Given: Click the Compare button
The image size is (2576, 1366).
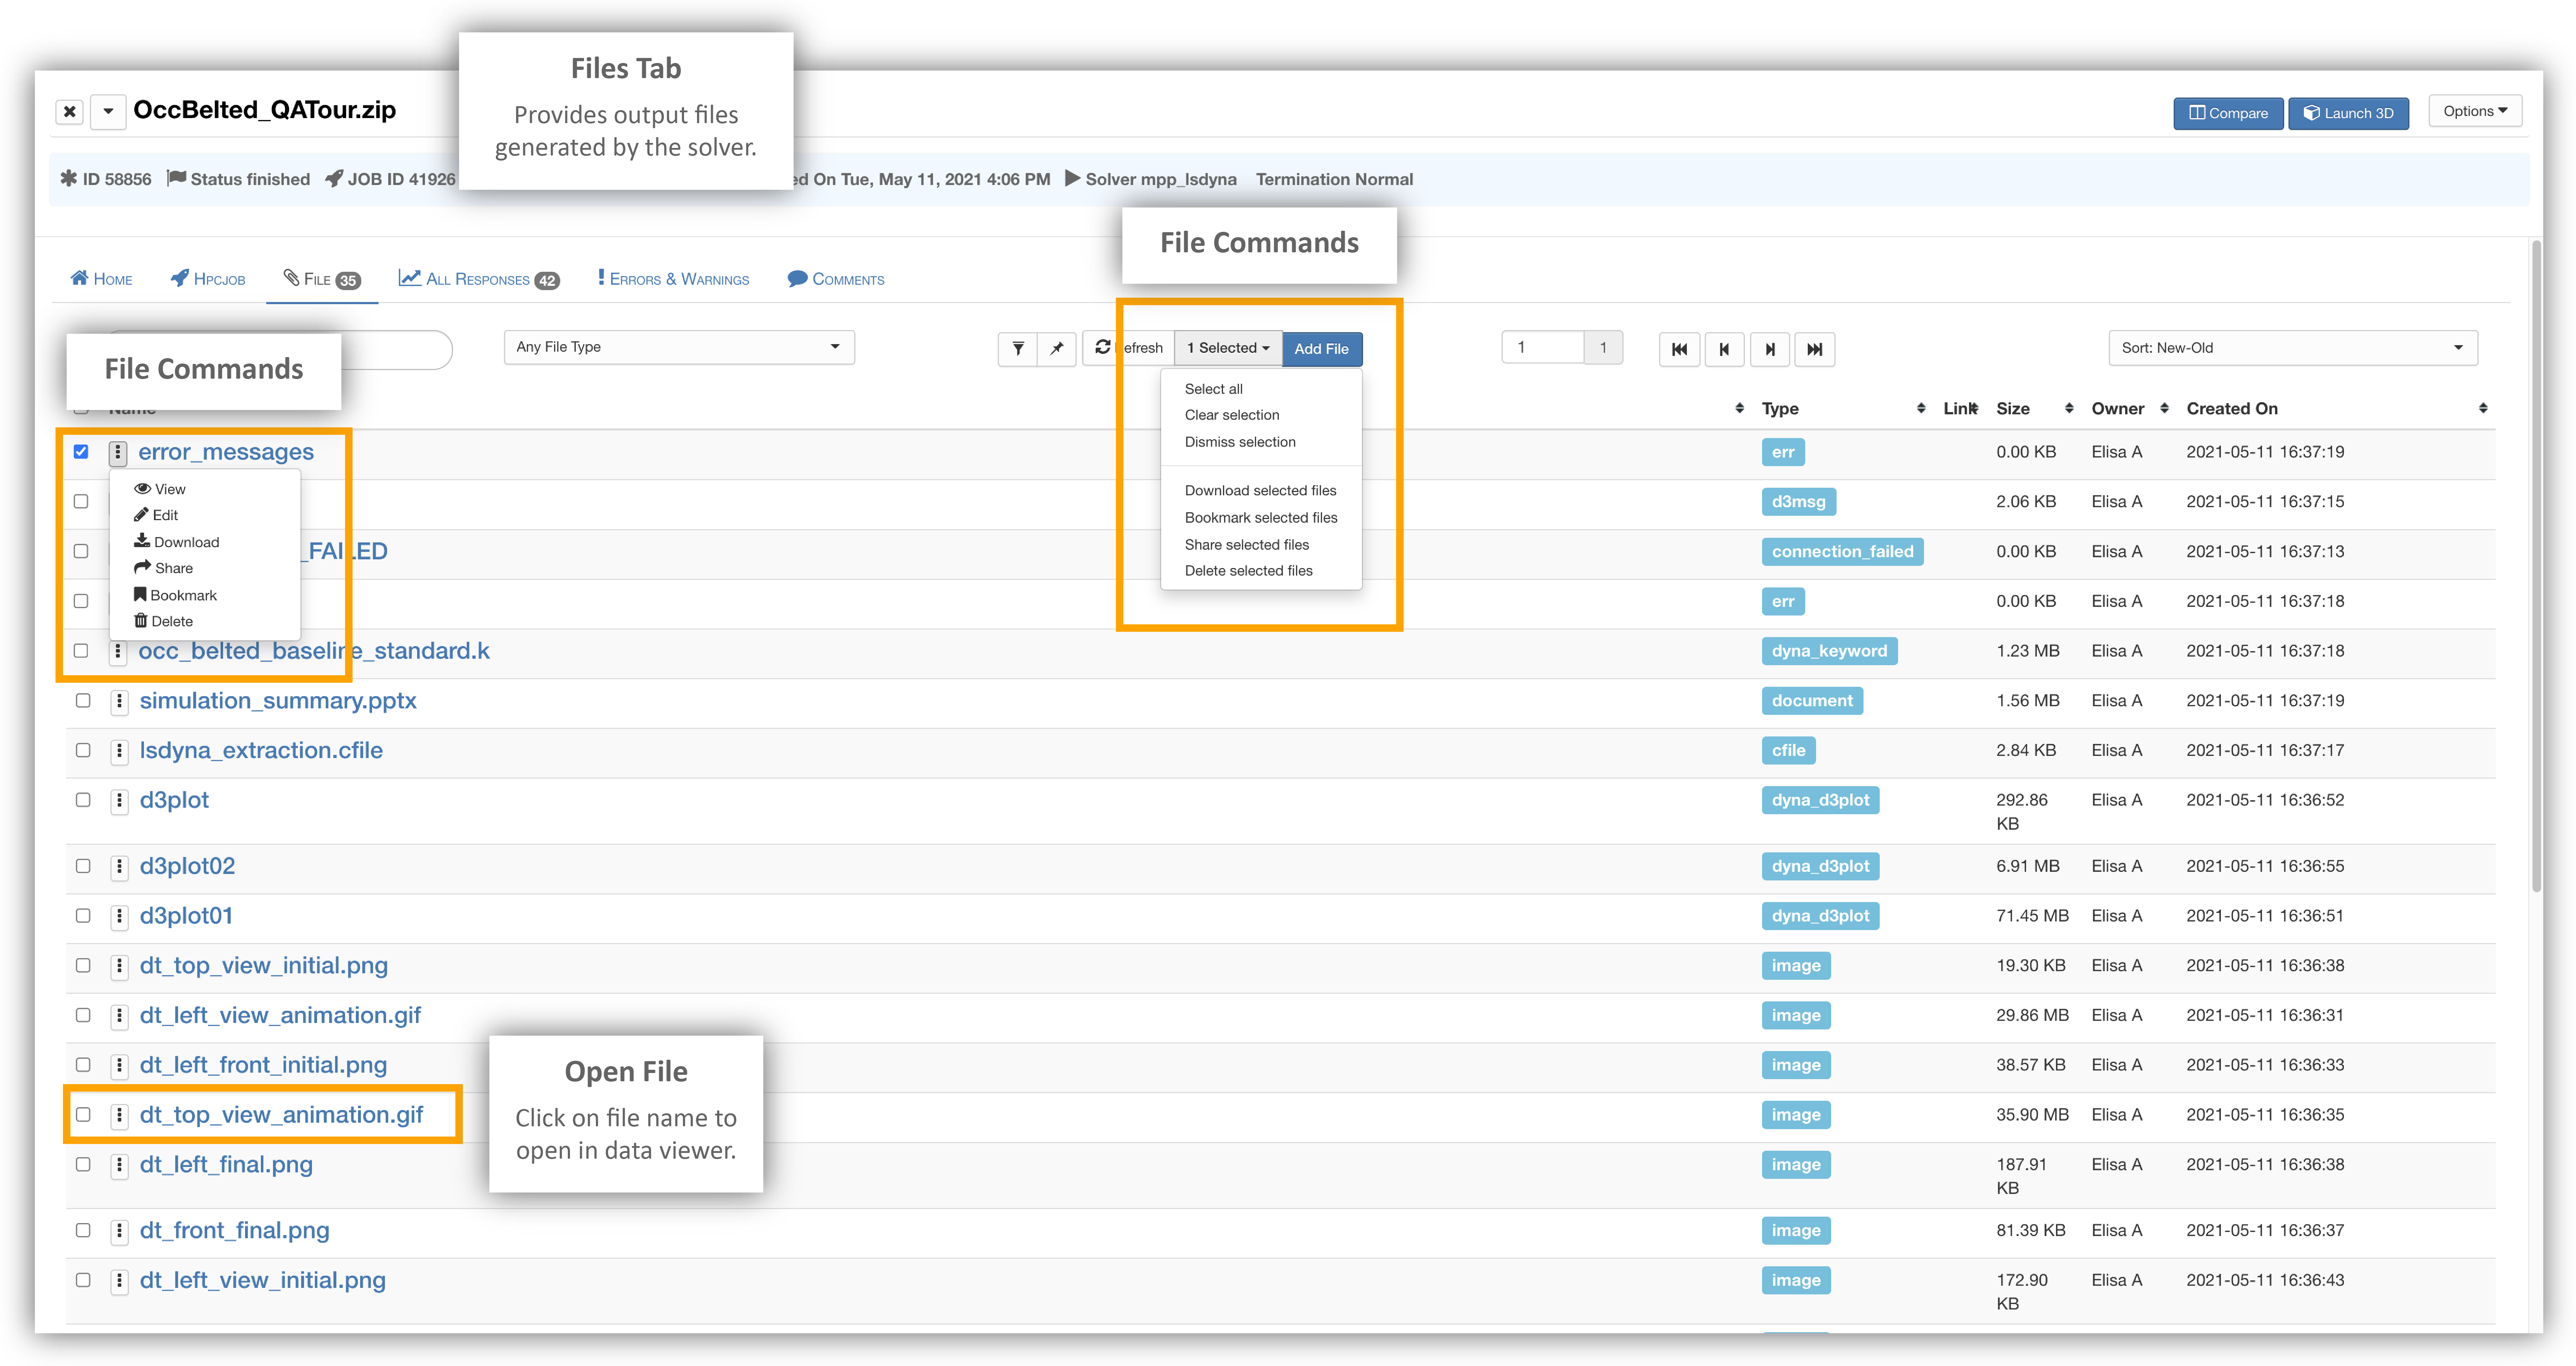Looking at the screenshot, I should (2228, 113).
